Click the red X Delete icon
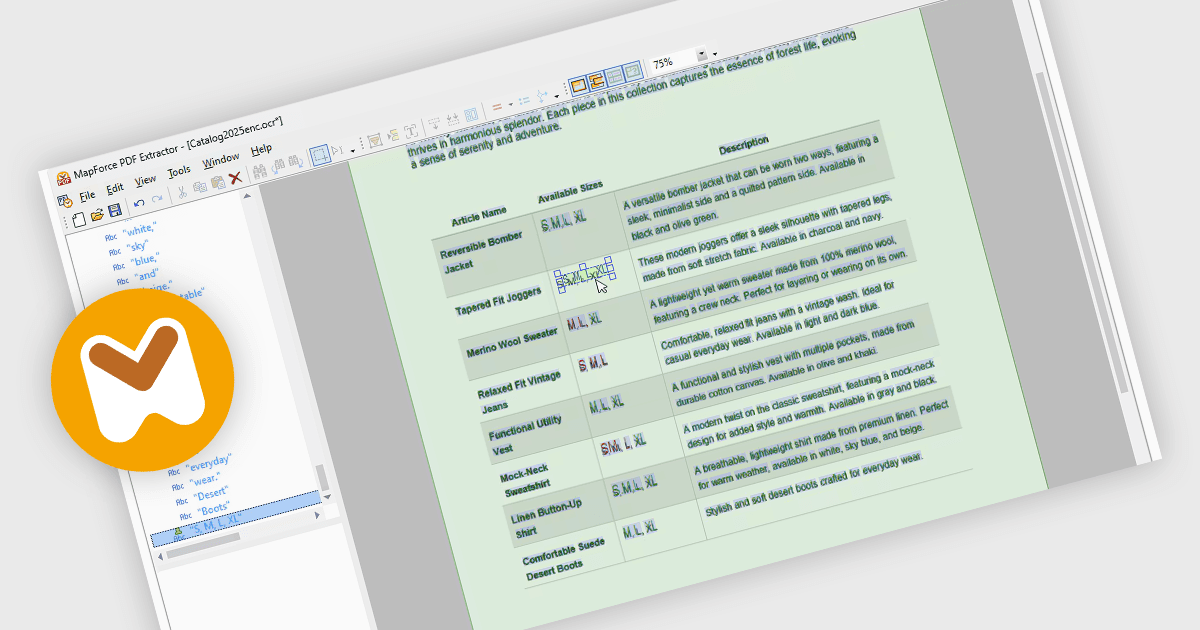This screenshot has height=630, width=1200. tap(235, 177)
